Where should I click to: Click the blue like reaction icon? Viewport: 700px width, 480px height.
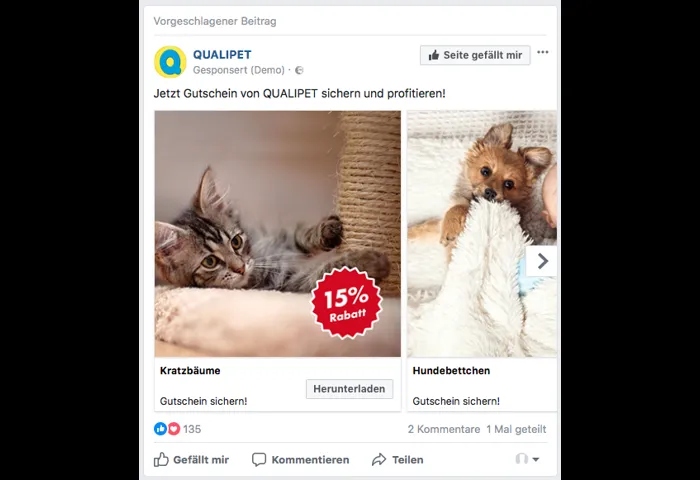[x=160, y=429]
